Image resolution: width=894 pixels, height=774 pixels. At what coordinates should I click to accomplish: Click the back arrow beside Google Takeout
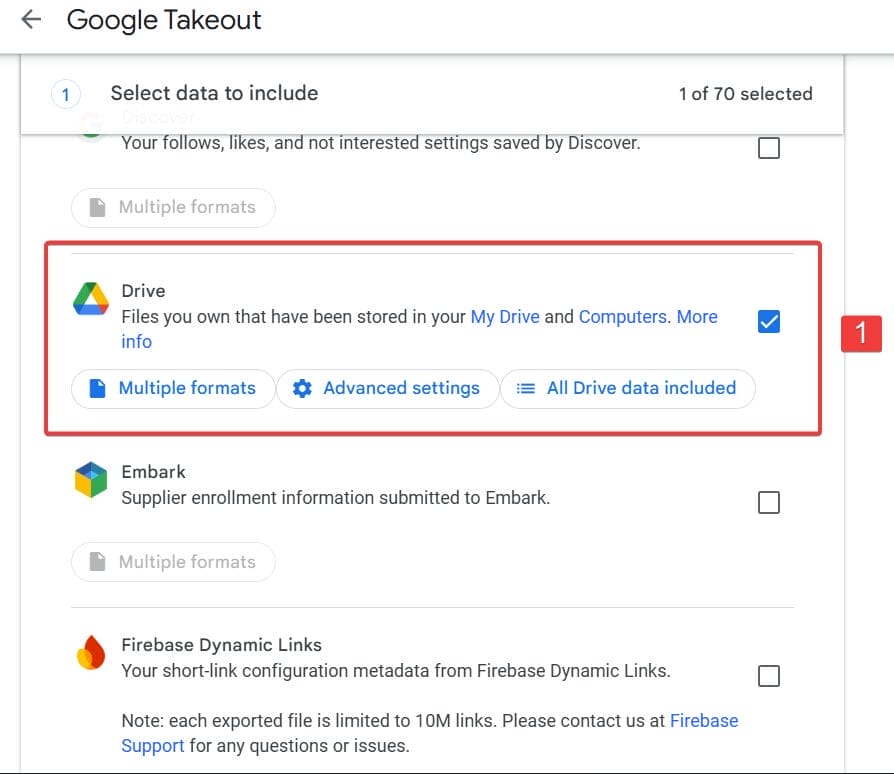click(x=30, y=20)
